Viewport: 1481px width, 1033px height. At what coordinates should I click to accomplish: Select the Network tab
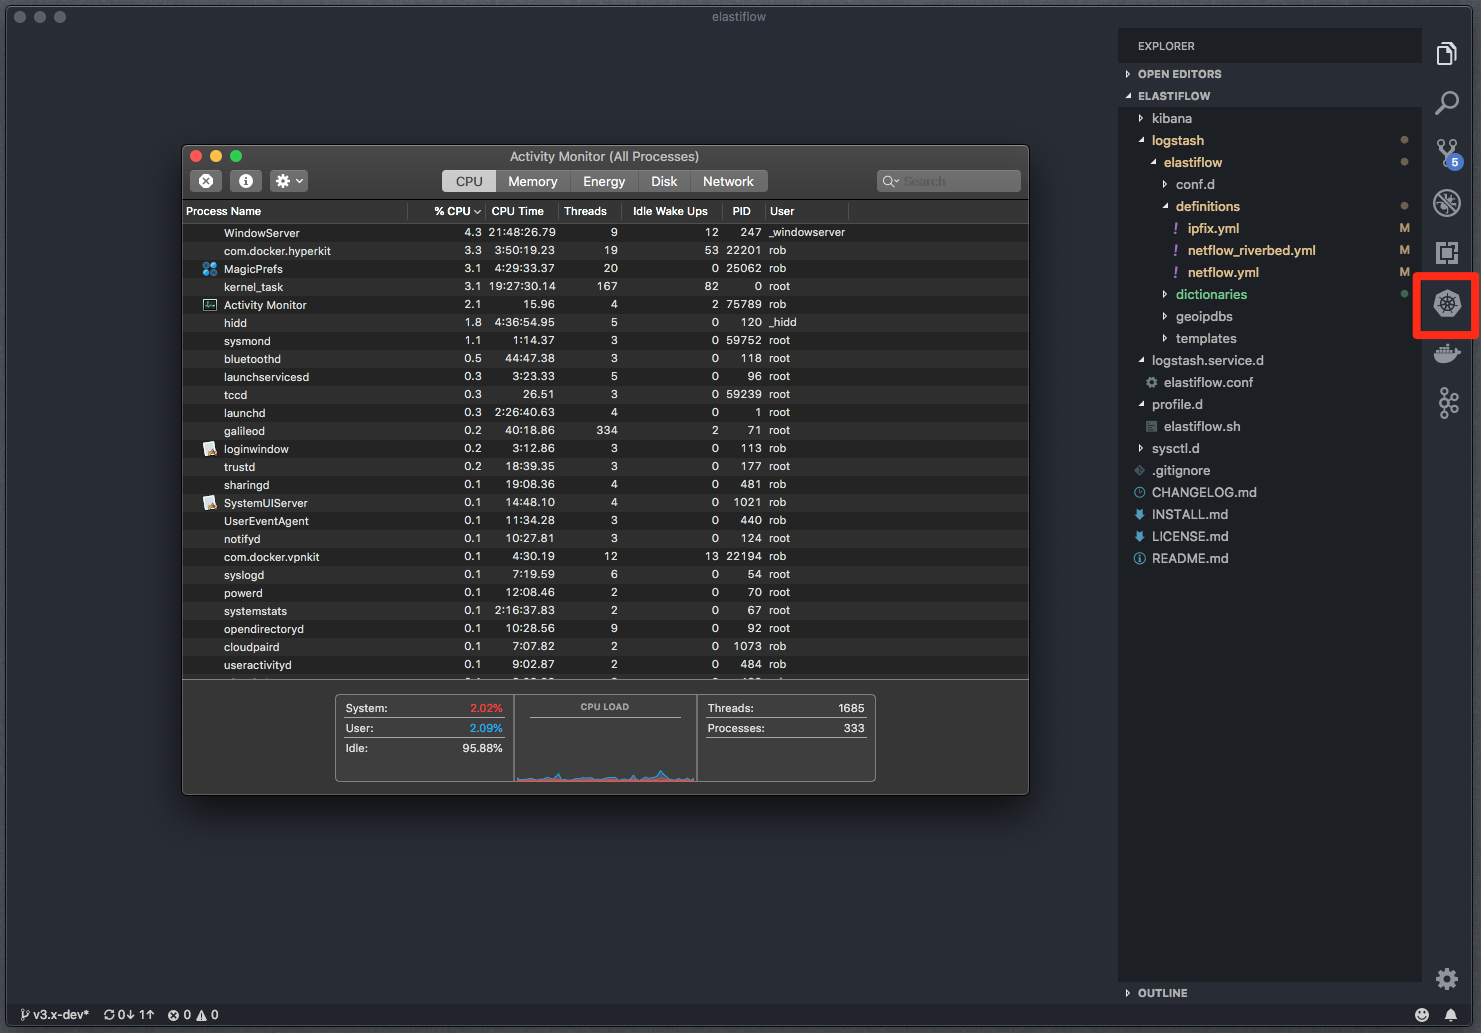(729, 181)
